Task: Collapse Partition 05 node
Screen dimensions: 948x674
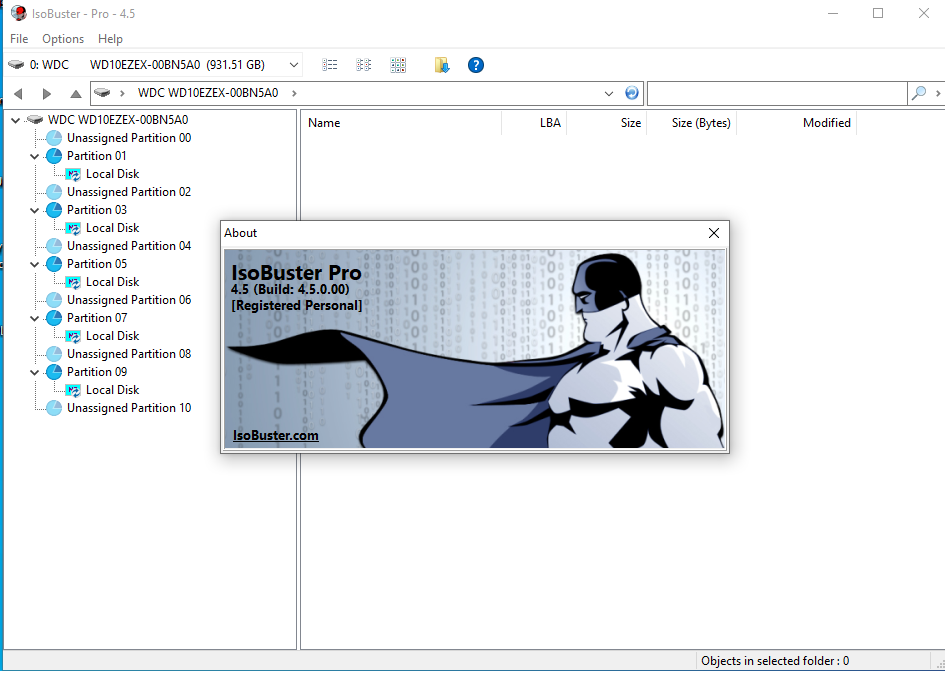Action: point(34,264)
